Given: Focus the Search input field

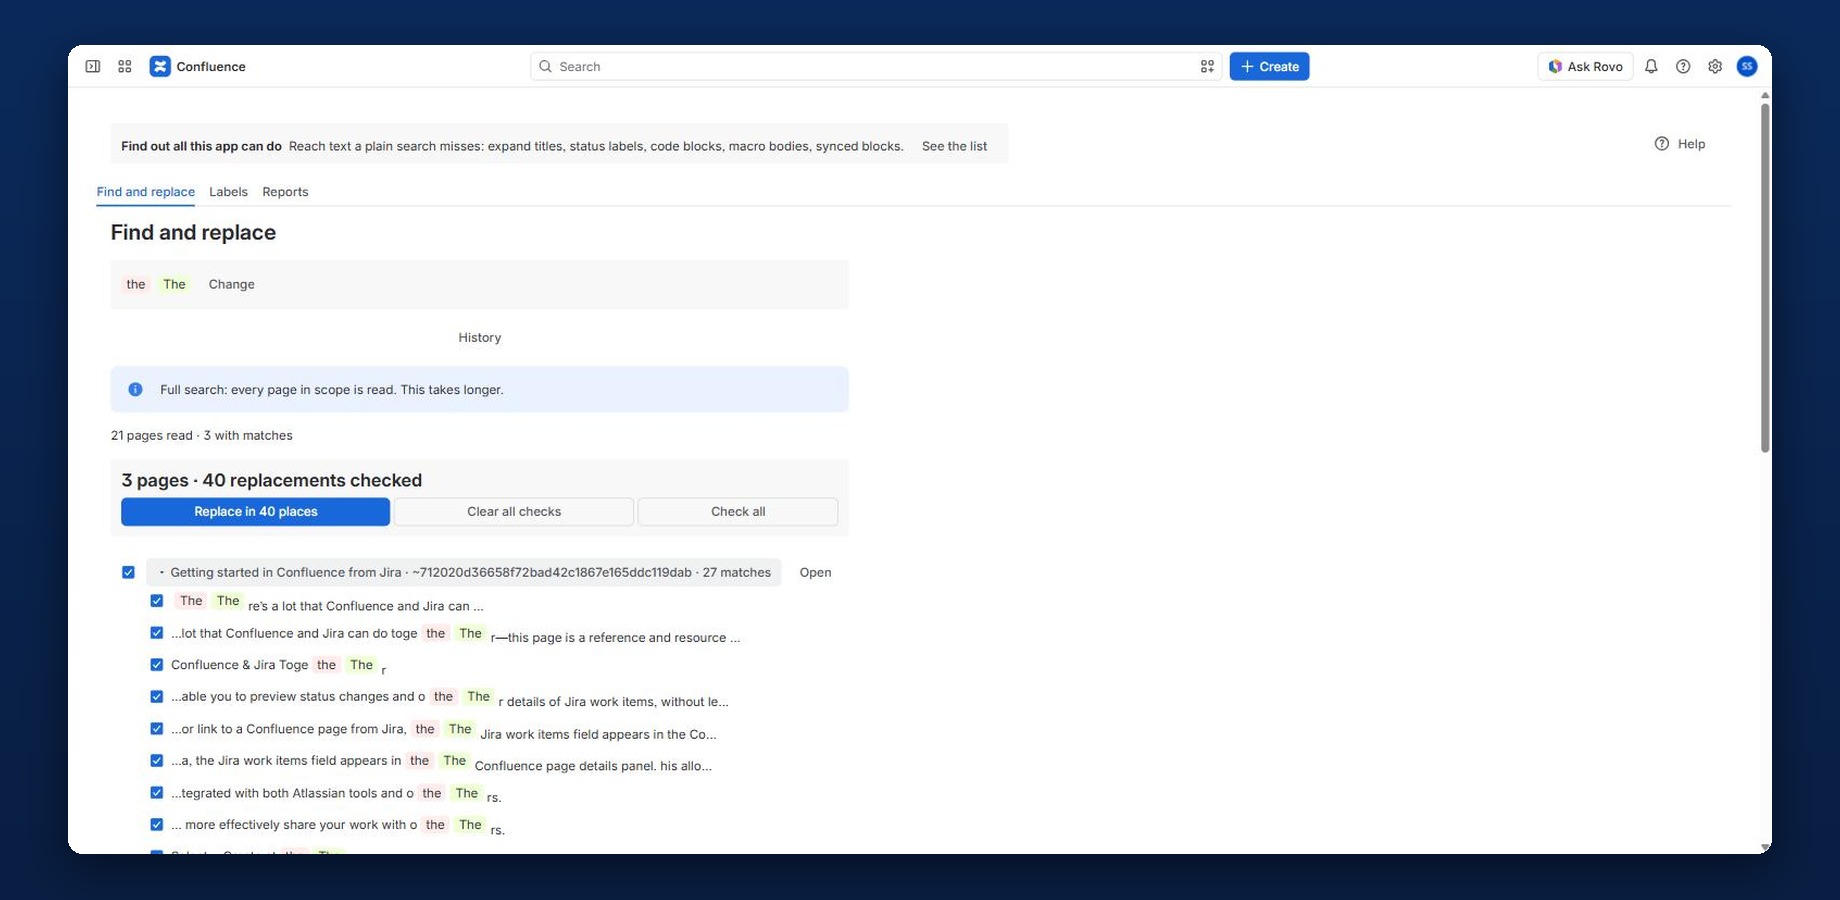Looking at the screenshot, I should click(875, 66).
